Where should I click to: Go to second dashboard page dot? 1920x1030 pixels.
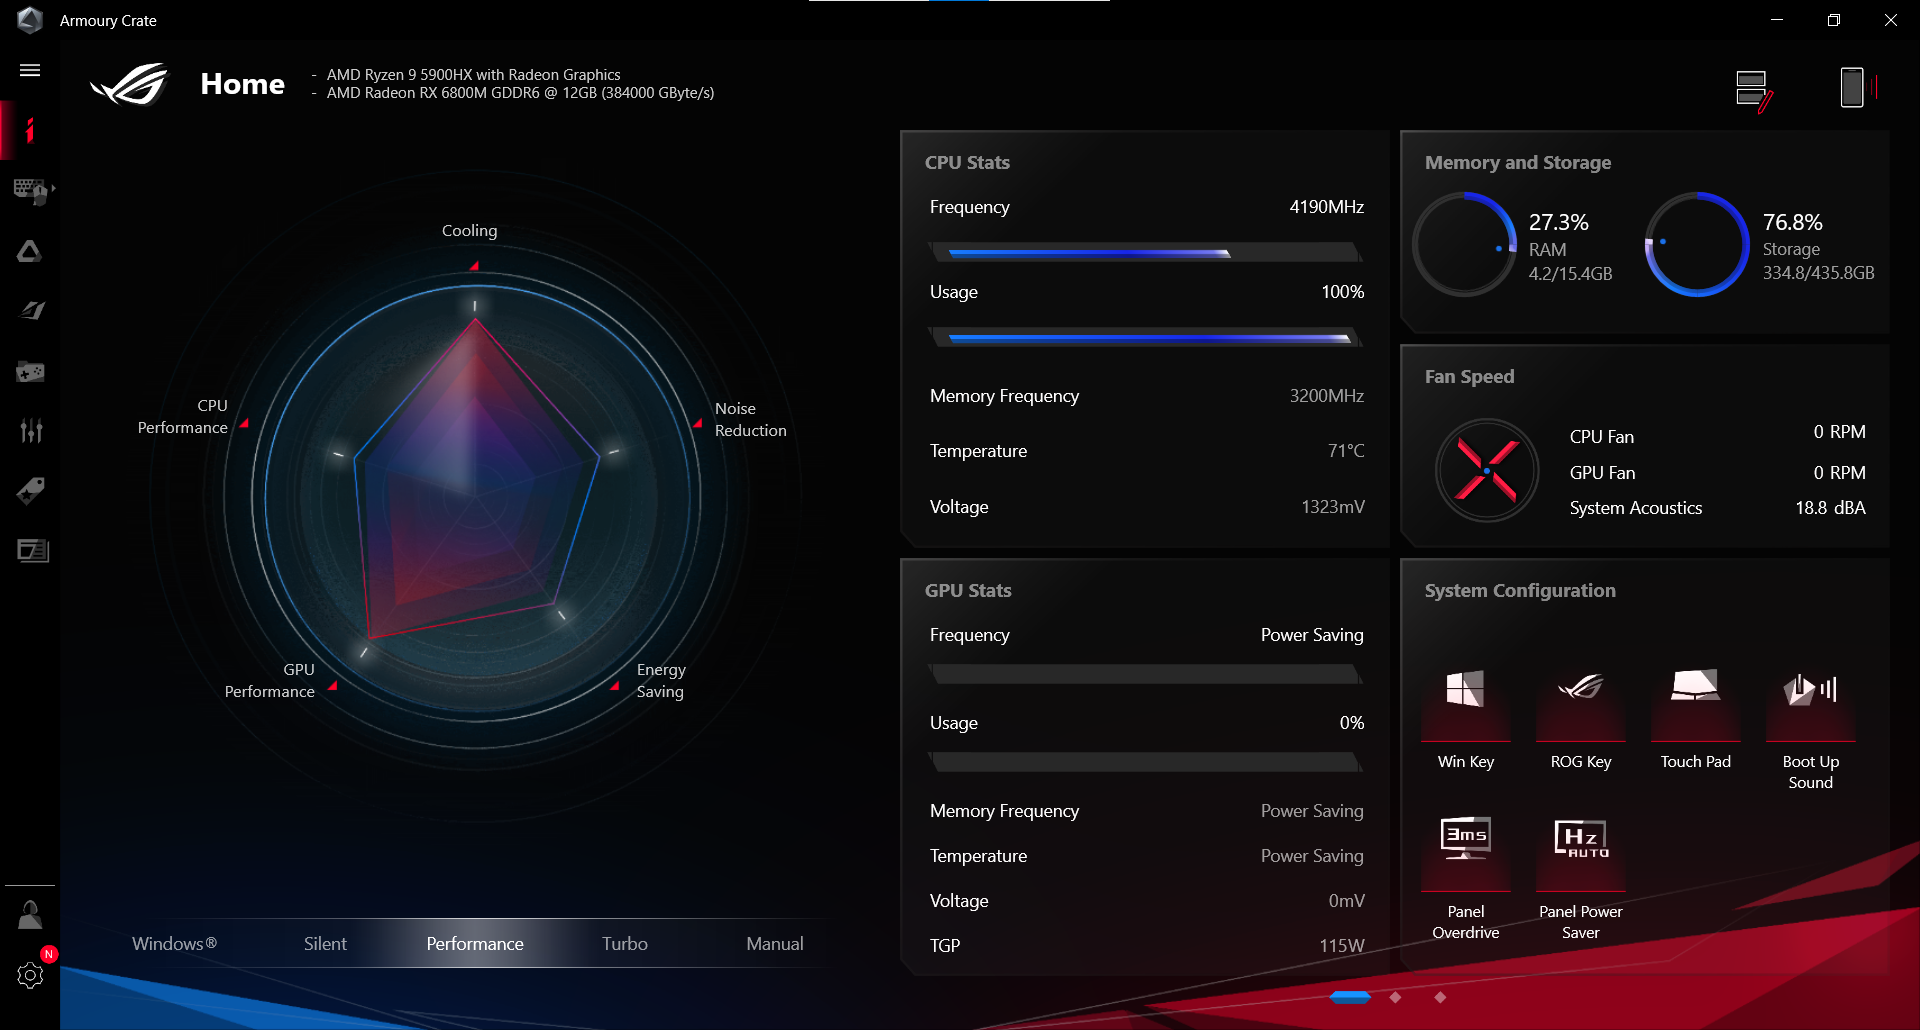tap(1395, 997)
